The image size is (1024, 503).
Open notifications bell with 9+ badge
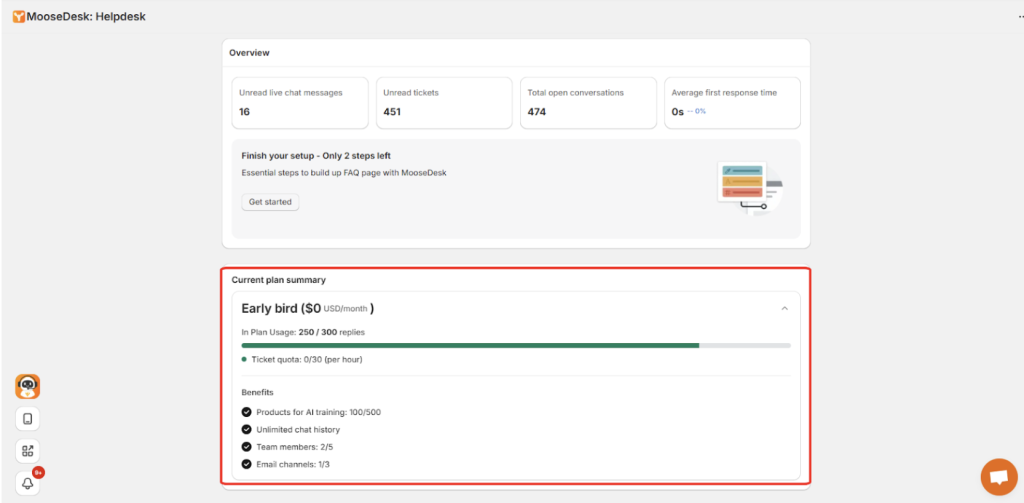(28, 483)
